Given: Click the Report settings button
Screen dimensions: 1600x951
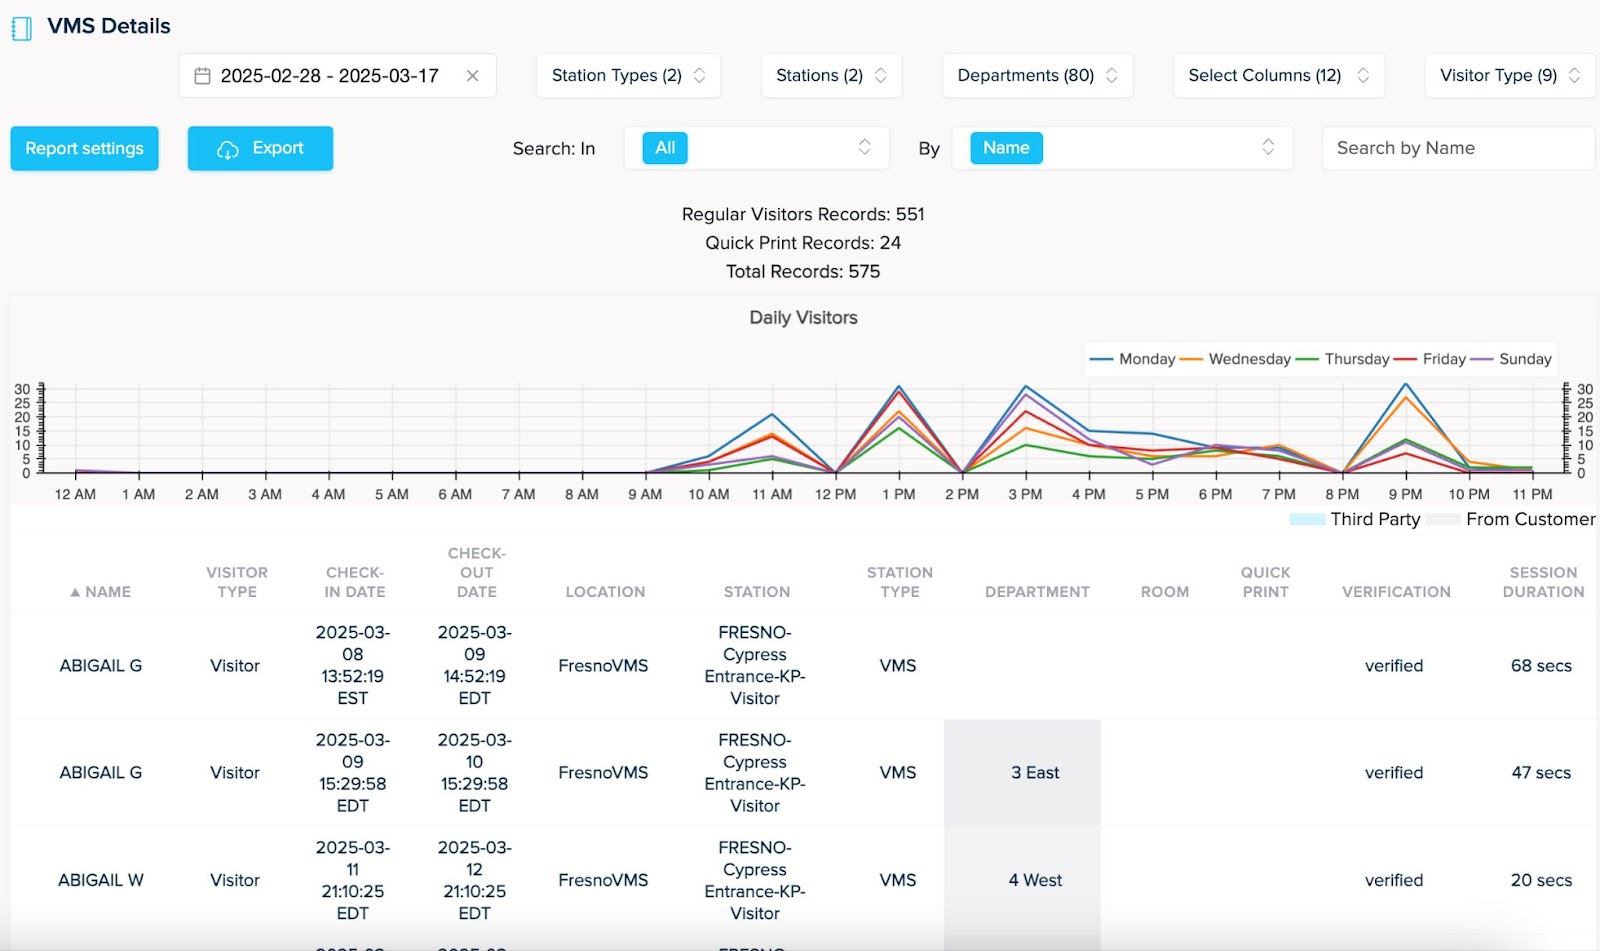Looking at the screenshot, I should point(85,148).
